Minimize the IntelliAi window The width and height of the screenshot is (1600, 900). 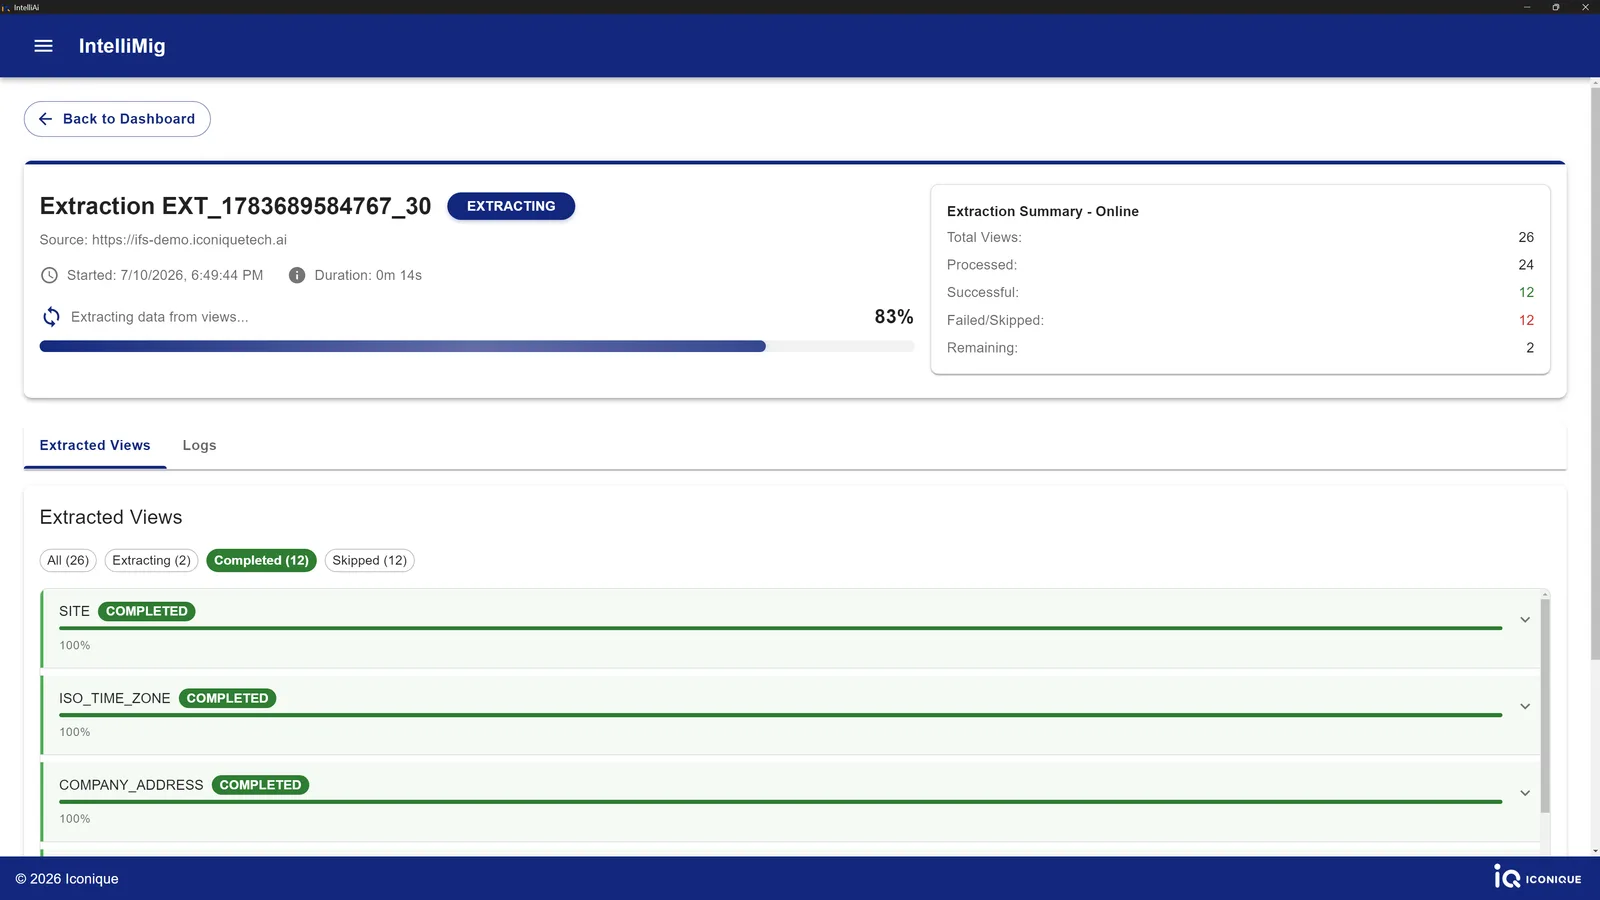tap(1527, 7)
